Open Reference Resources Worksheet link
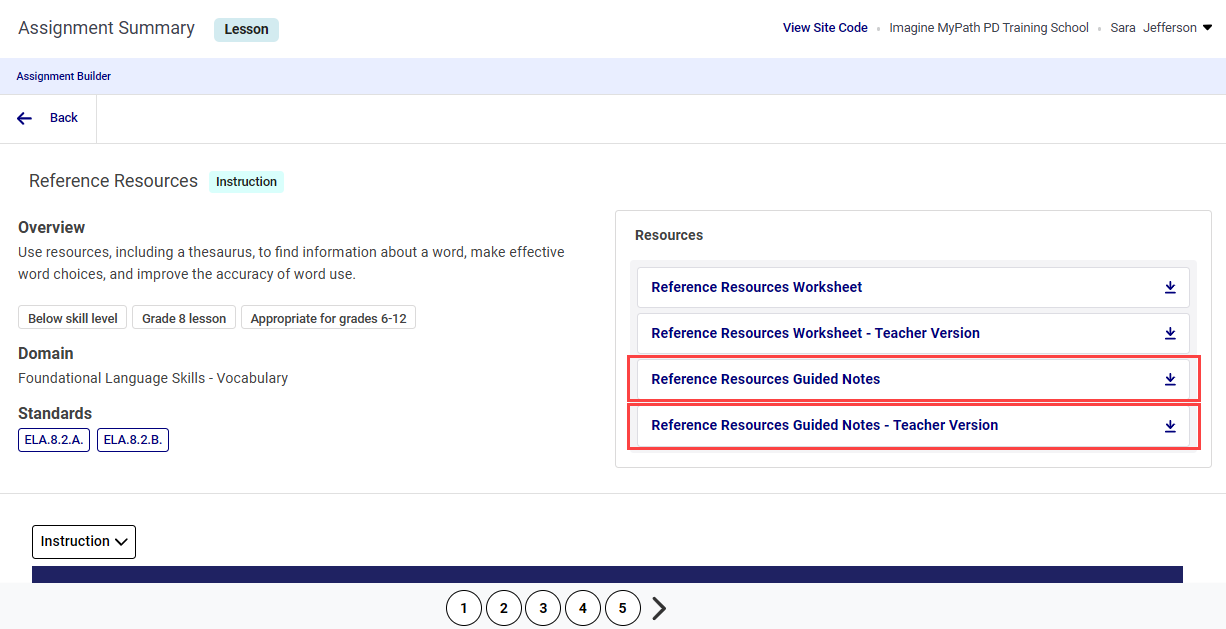Image resolution: width=1226 pixels, height=629 pixels. [756, 287]
